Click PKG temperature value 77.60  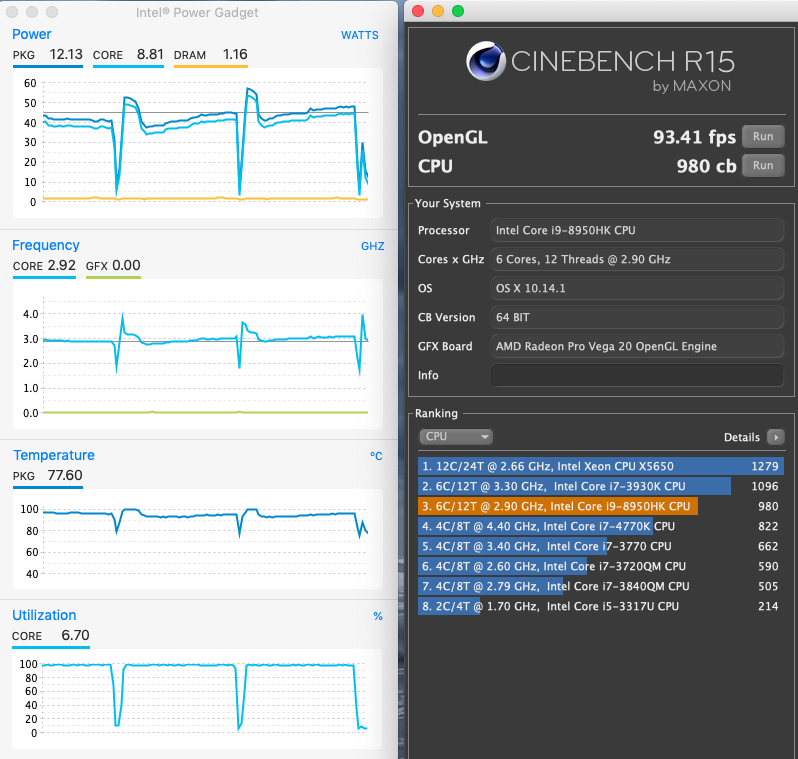pyautogui.click(x=65, y=475)
